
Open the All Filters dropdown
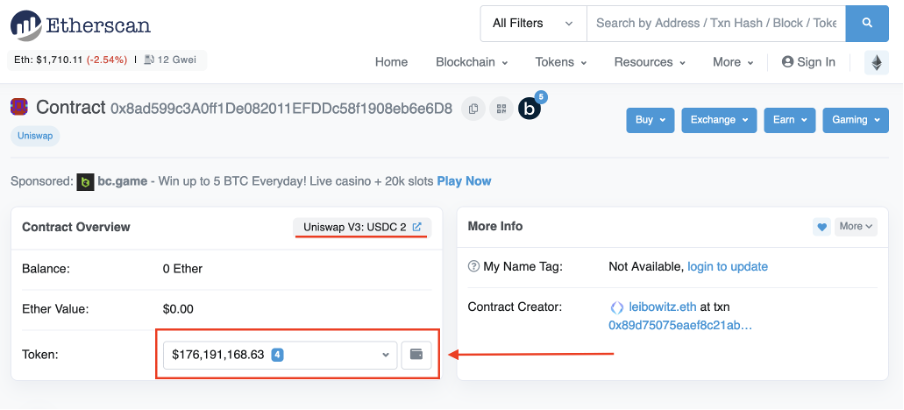pyautogui.click(x=533, y=23)
